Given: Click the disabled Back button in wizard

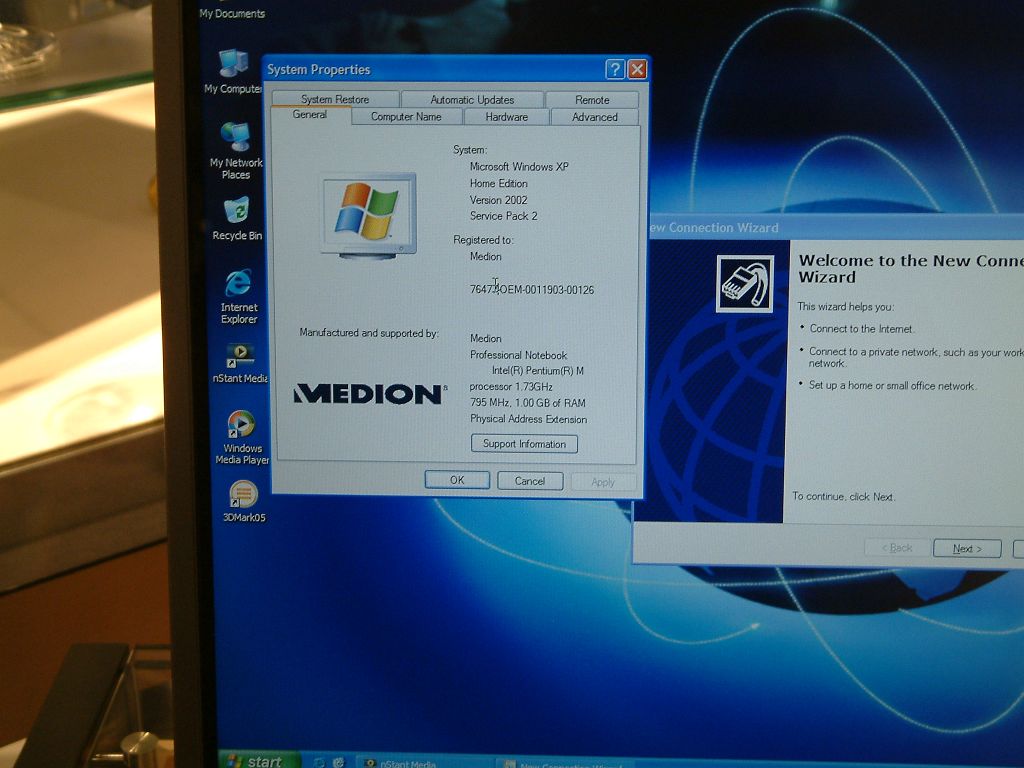Looking at the screenshot, I should click(x=897, y=548).
